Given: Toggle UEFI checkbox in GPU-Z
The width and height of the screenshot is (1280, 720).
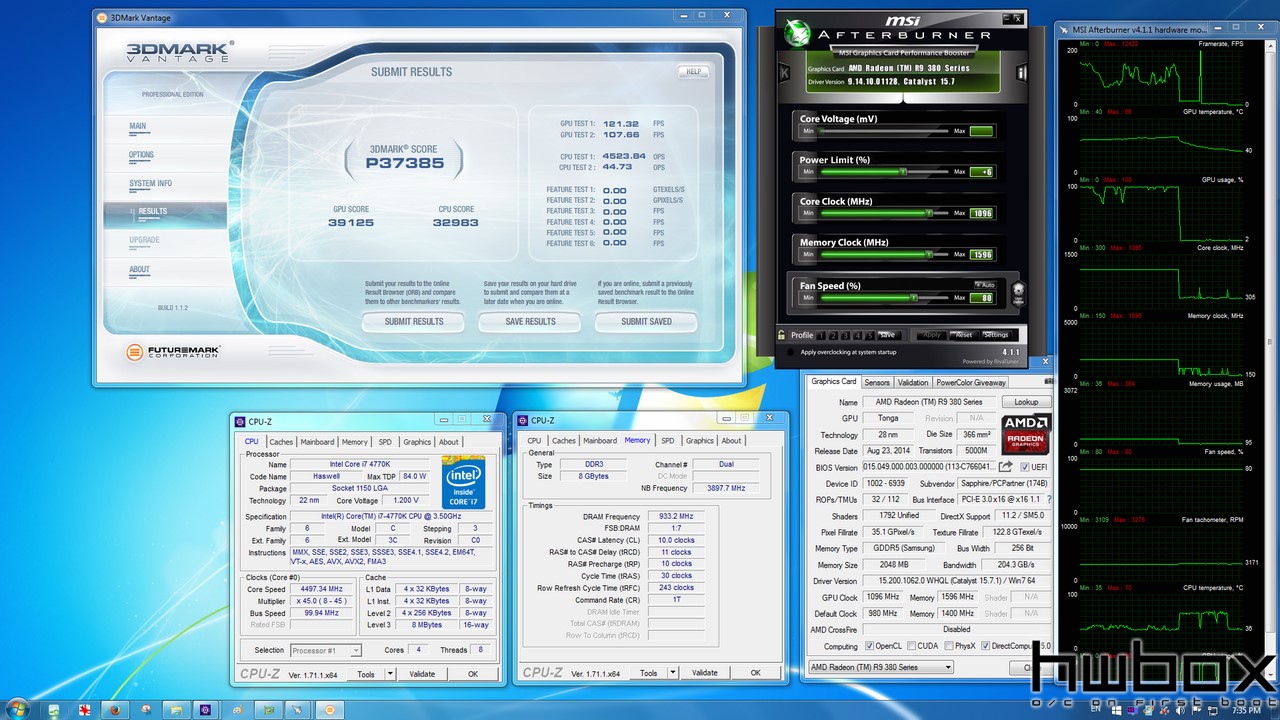Looking at the screenshot, I should pos(1023,467).
